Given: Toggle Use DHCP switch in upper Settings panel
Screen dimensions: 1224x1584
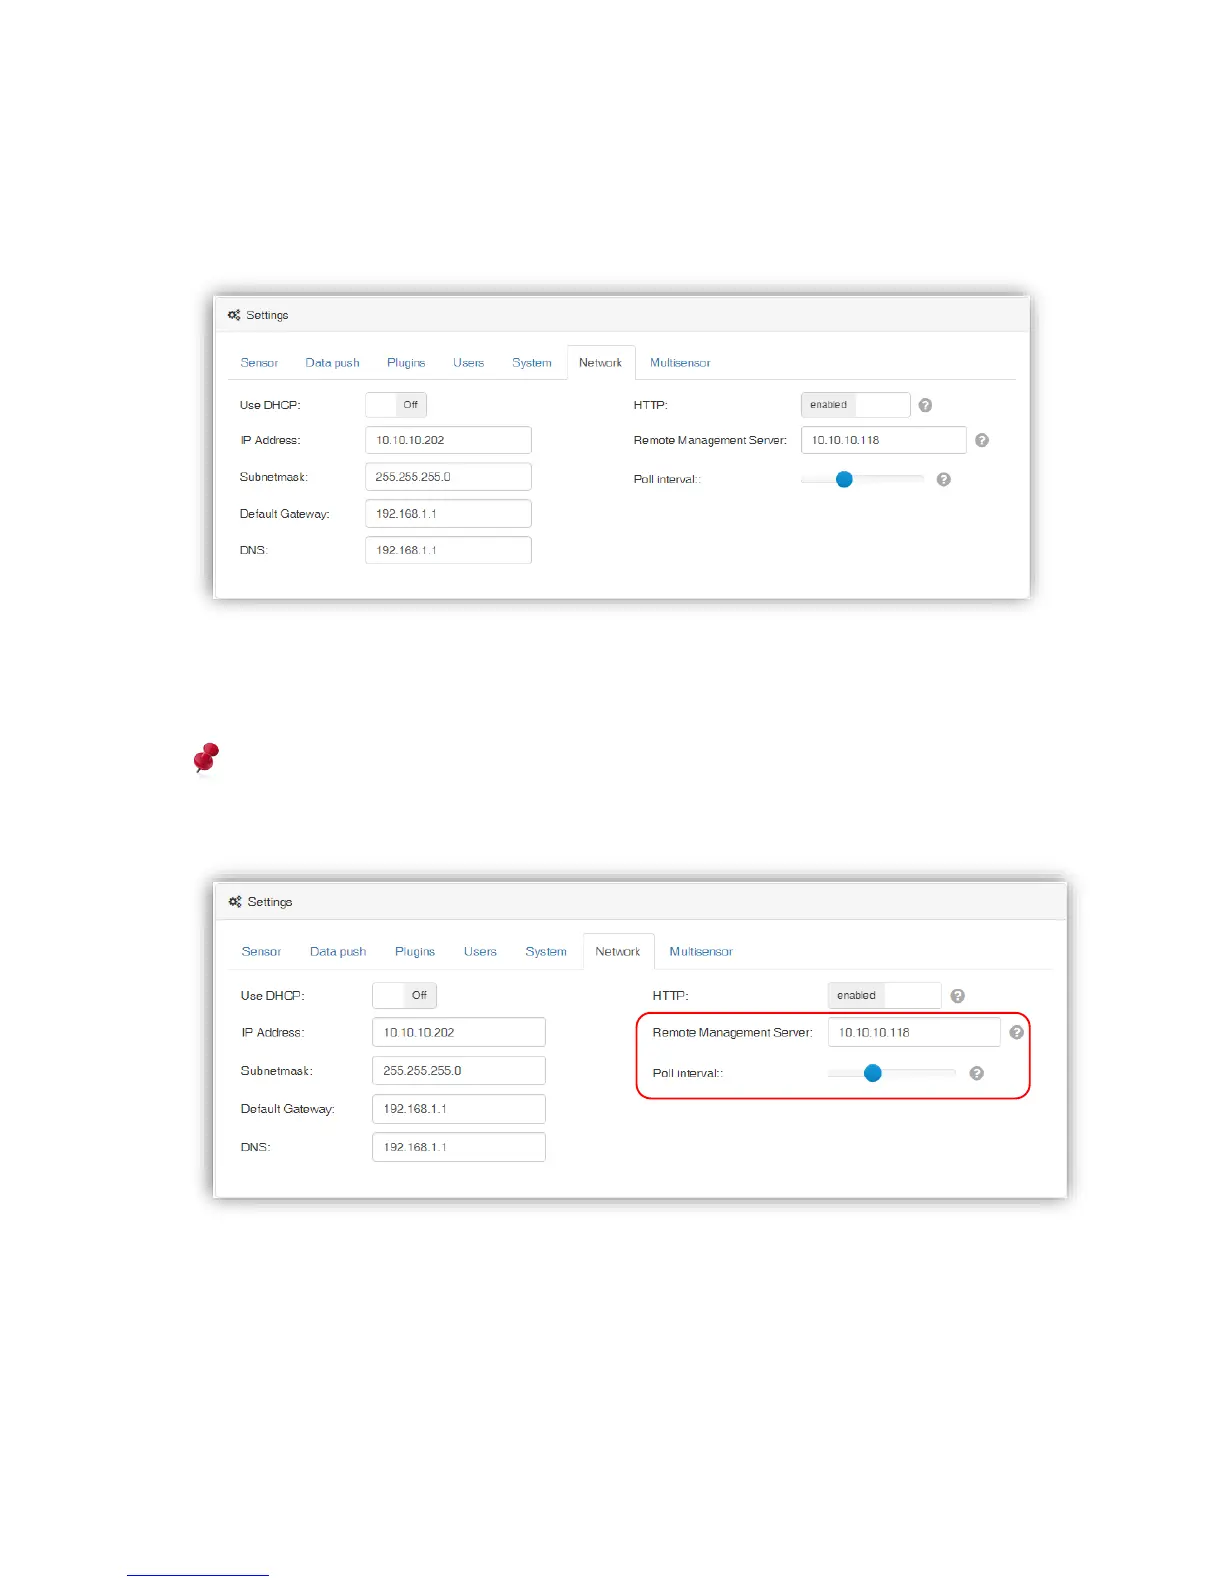Looking at the screenshot, I should (396, 405).
